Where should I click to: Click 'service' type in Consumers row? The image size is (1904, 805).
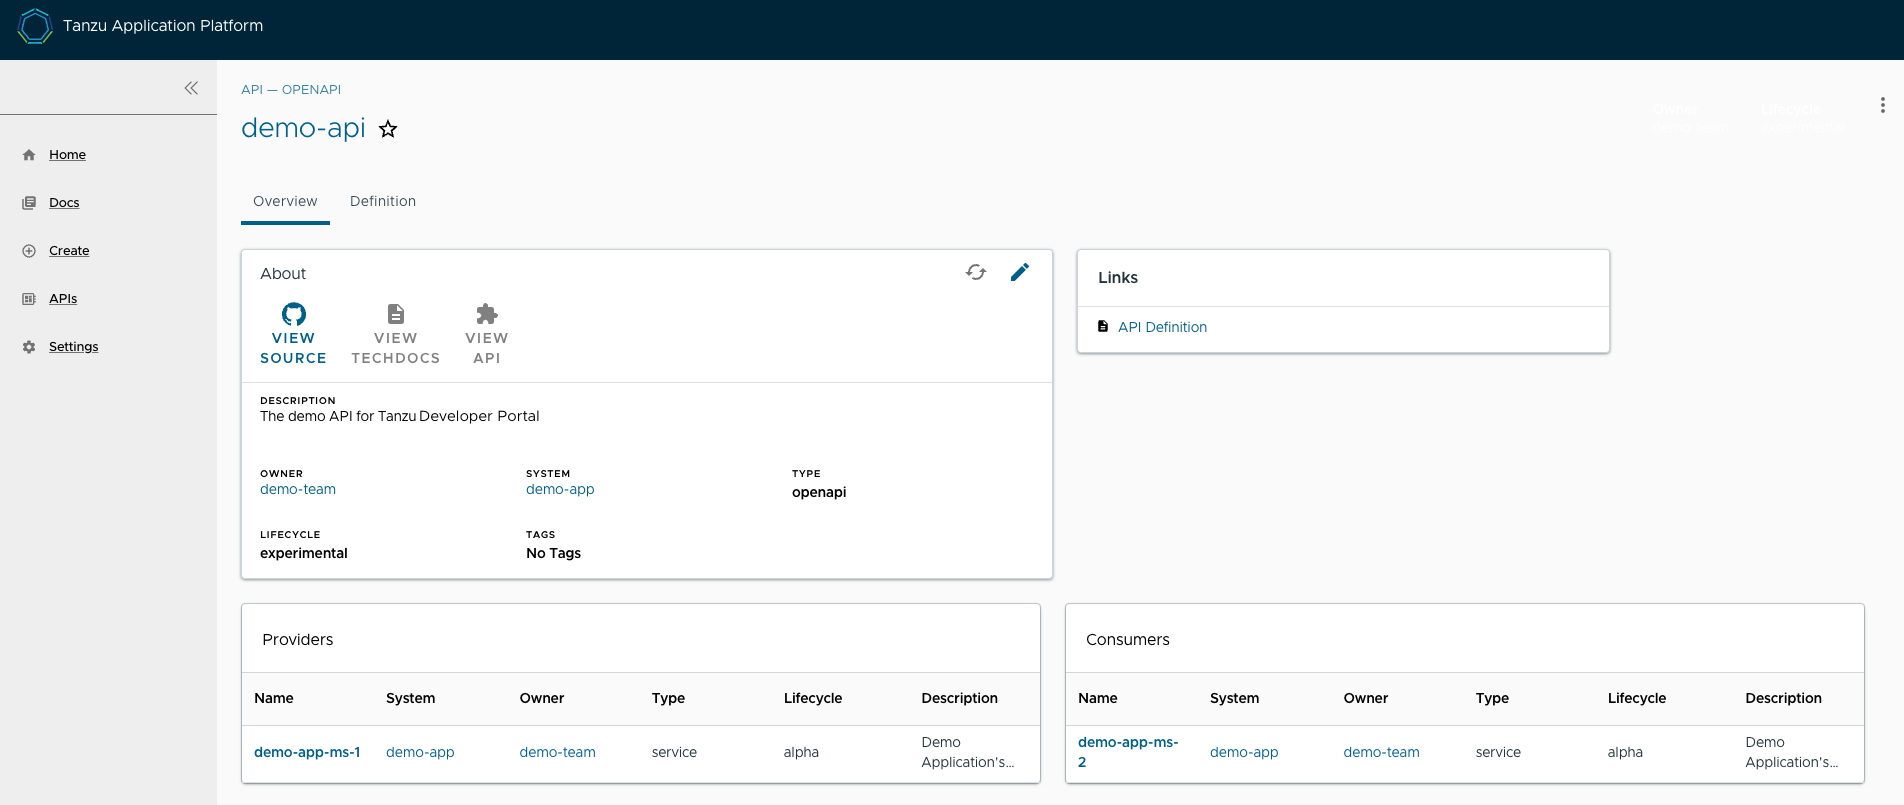pos(1498,752)
